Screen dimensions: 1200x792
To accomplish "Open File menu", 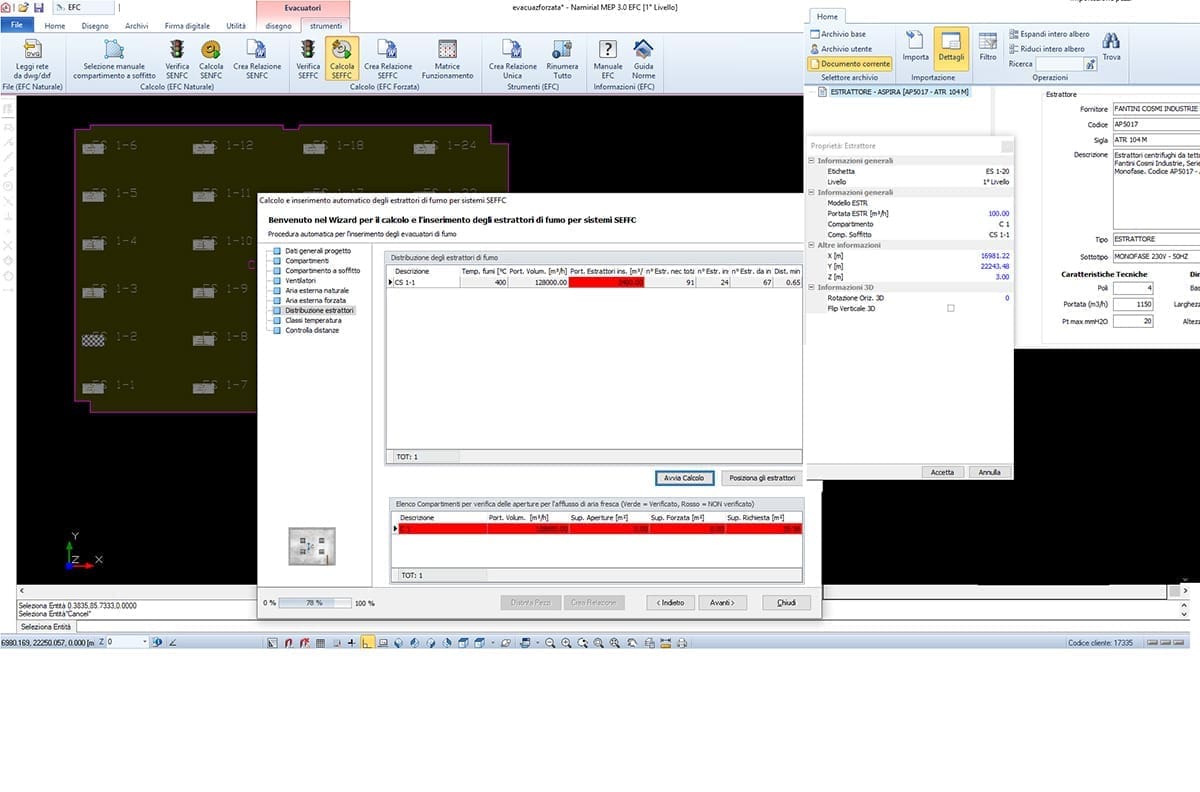I will (17, 26).
